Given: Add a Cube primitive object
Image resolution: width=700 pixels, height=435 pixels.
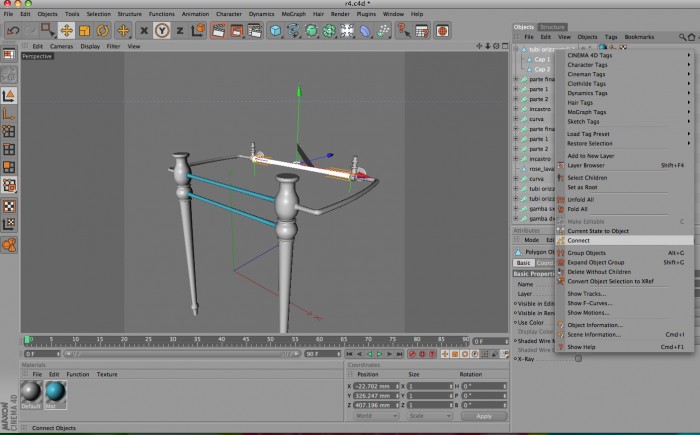Looking at the screenshot, I should click(275, 31).
